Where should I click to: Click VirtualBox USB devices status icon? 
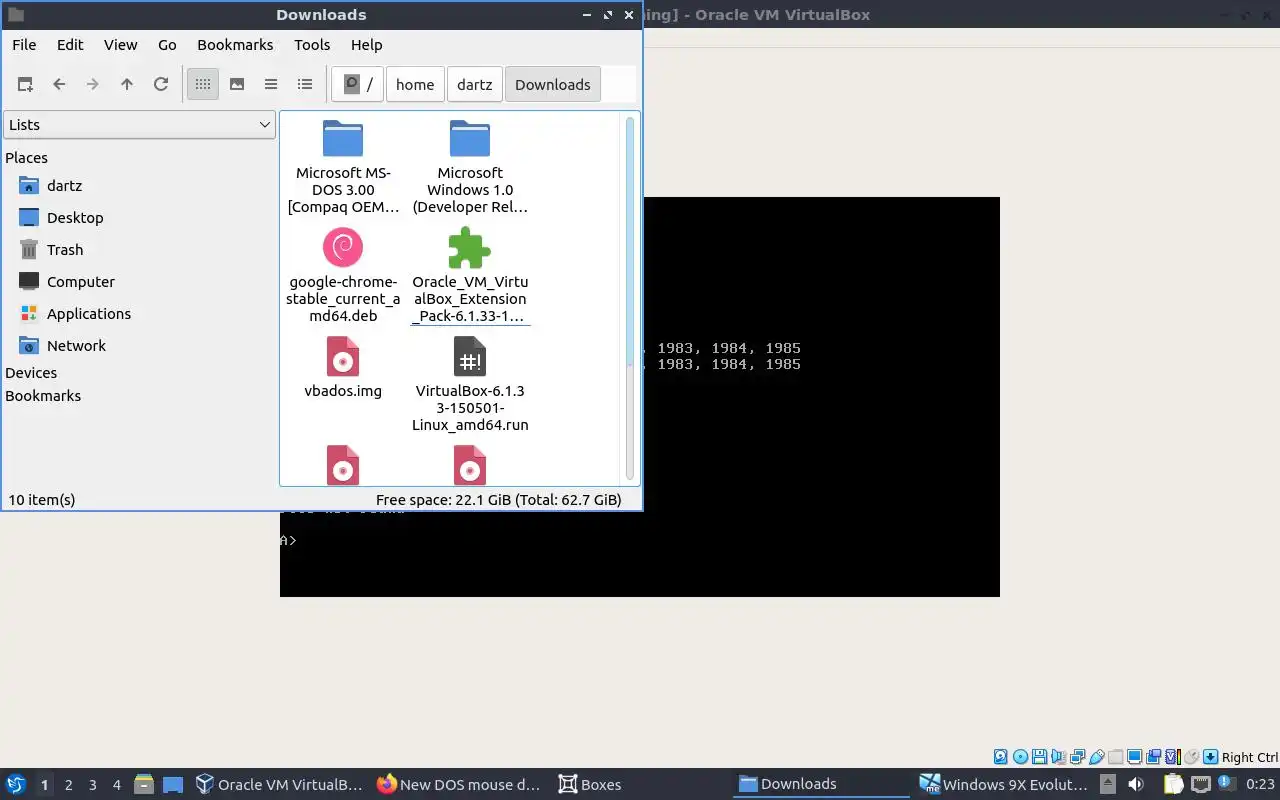[1097, 757]
